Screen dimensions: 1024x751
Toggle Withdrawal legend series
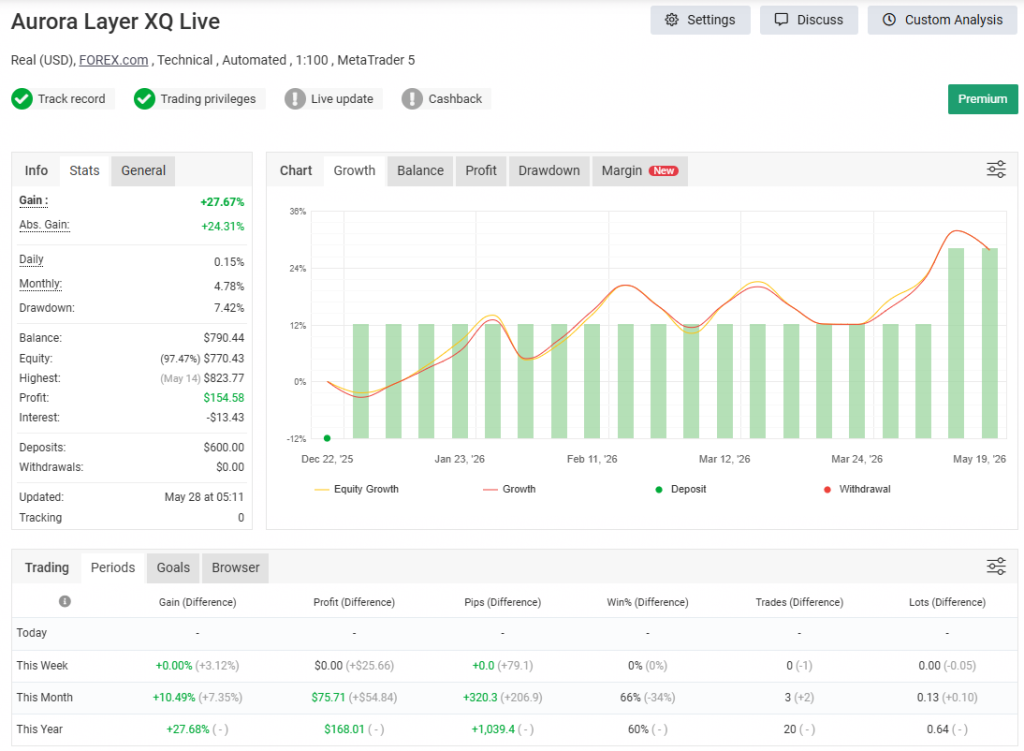click(857, 489)
